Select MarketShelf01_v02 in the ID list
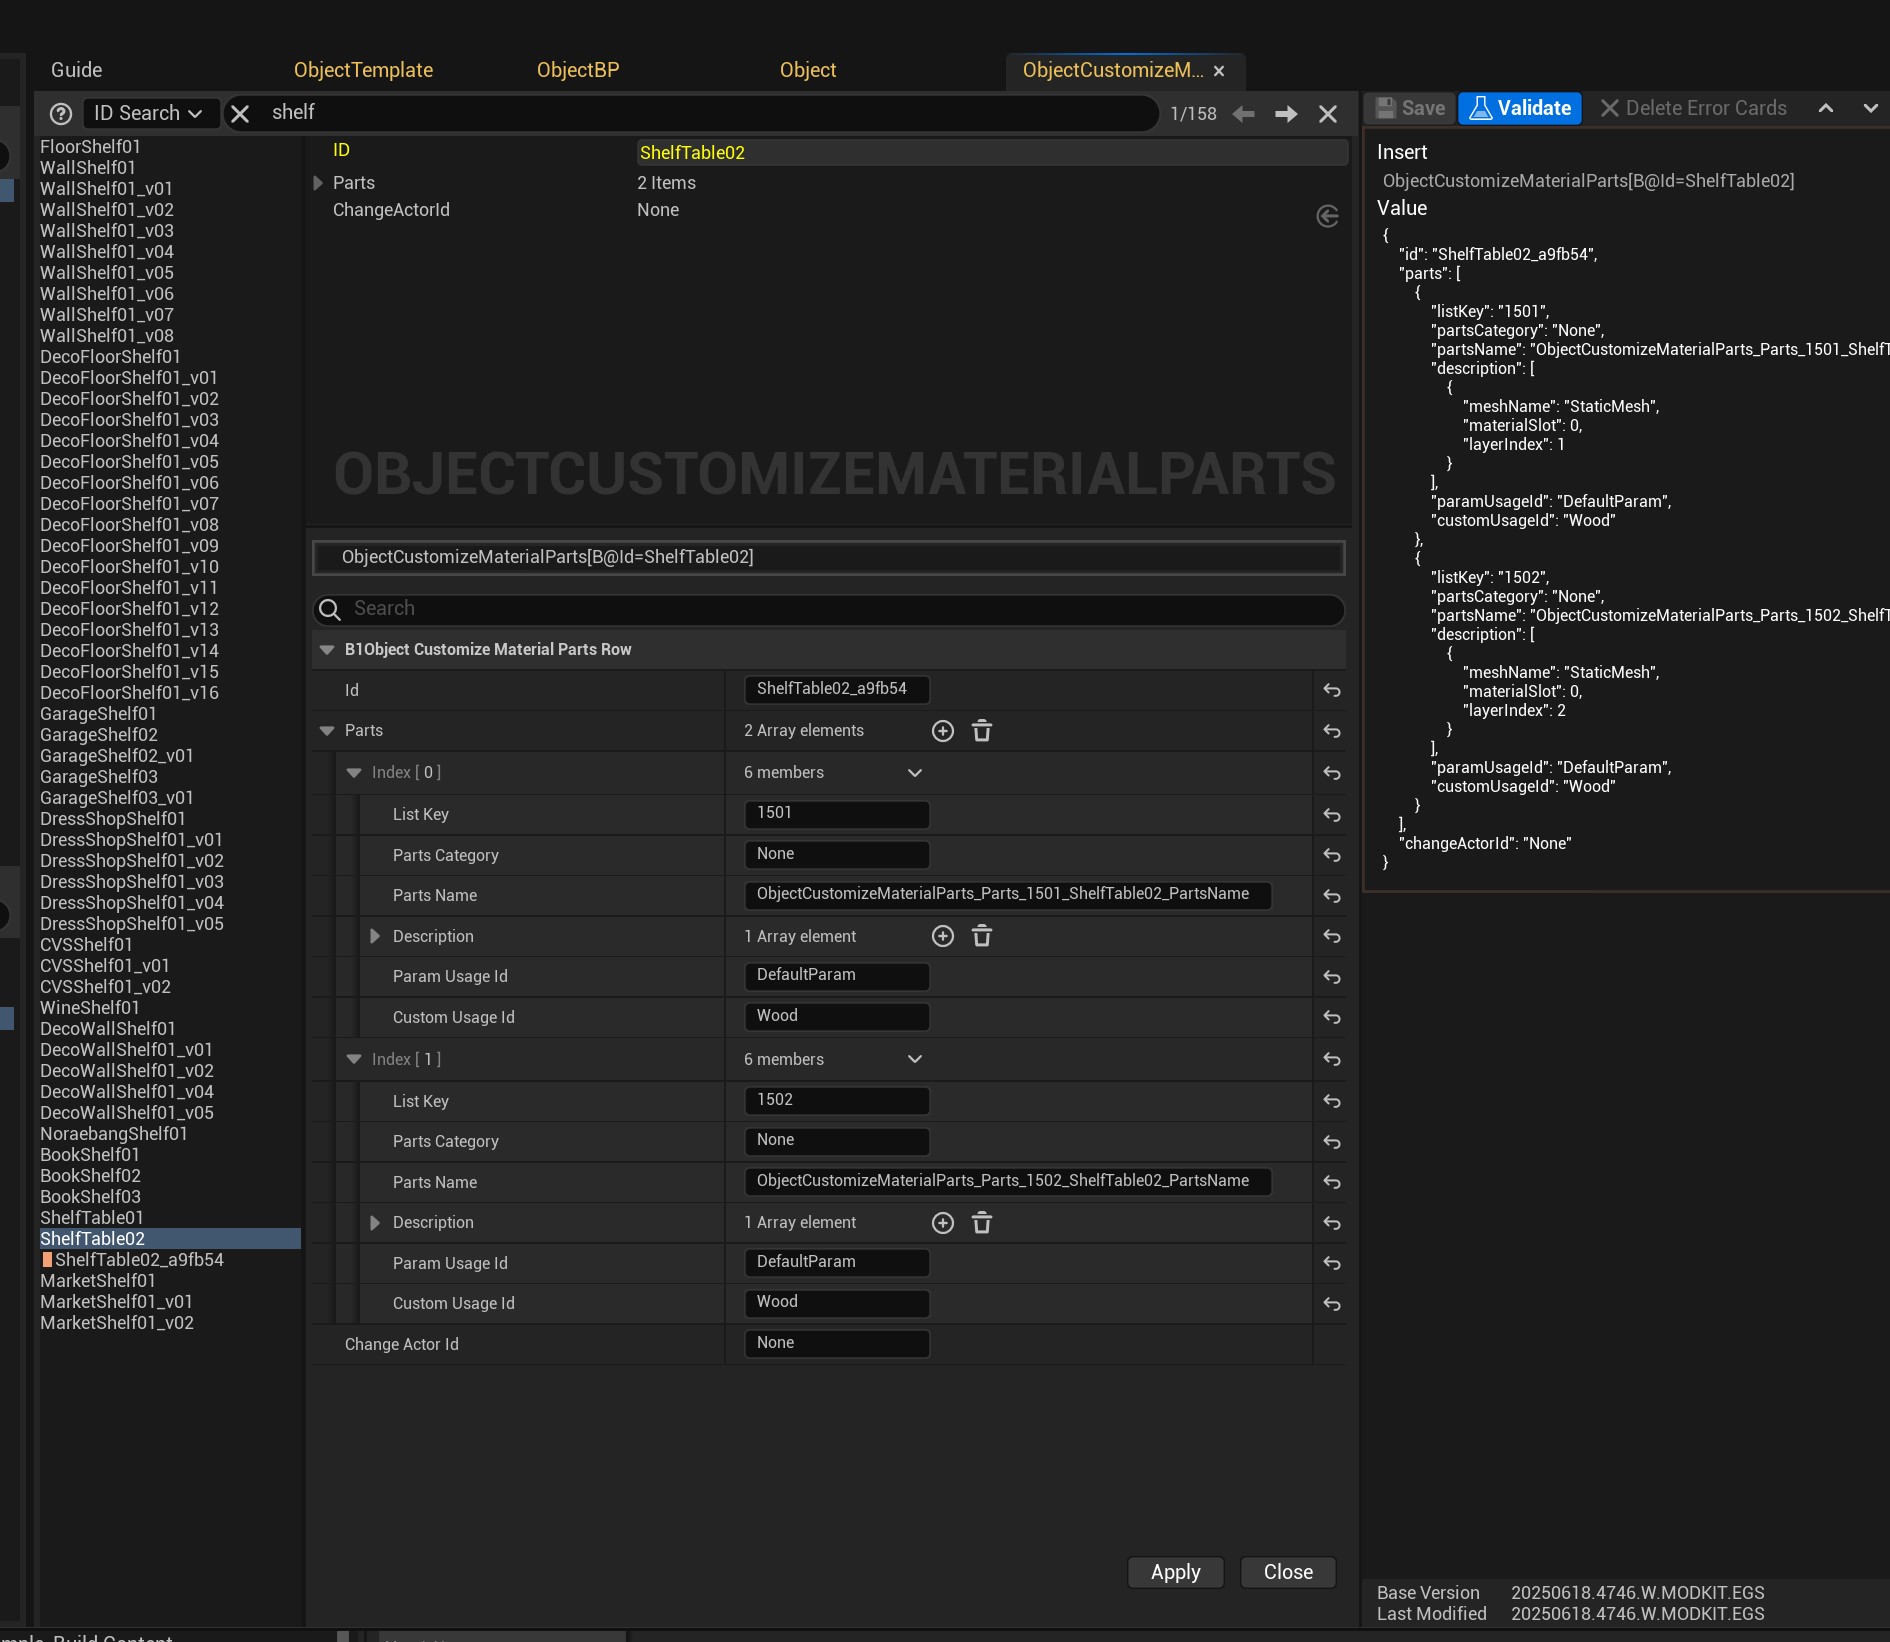Screen dimensions: 1890x1642 pos(117,1323)
